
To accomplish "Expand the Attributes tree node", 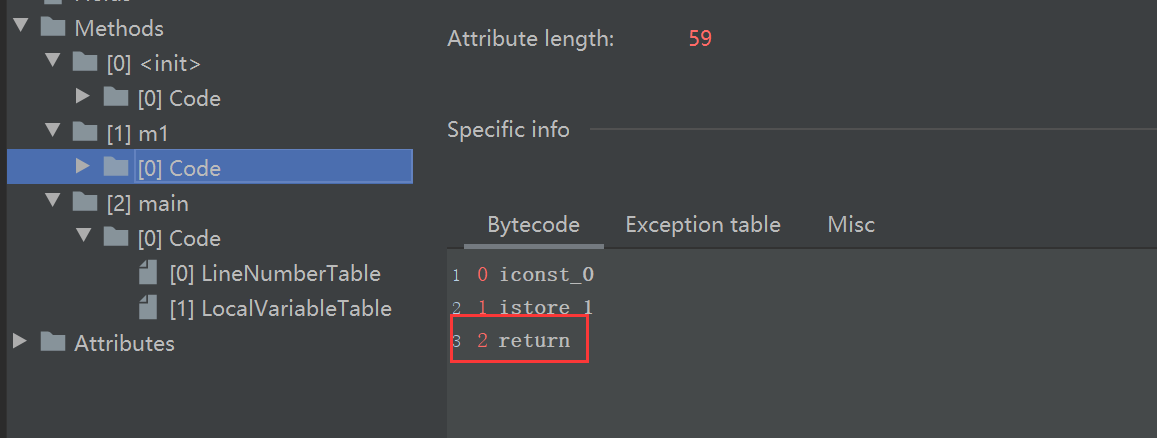I will click(20, 343).
